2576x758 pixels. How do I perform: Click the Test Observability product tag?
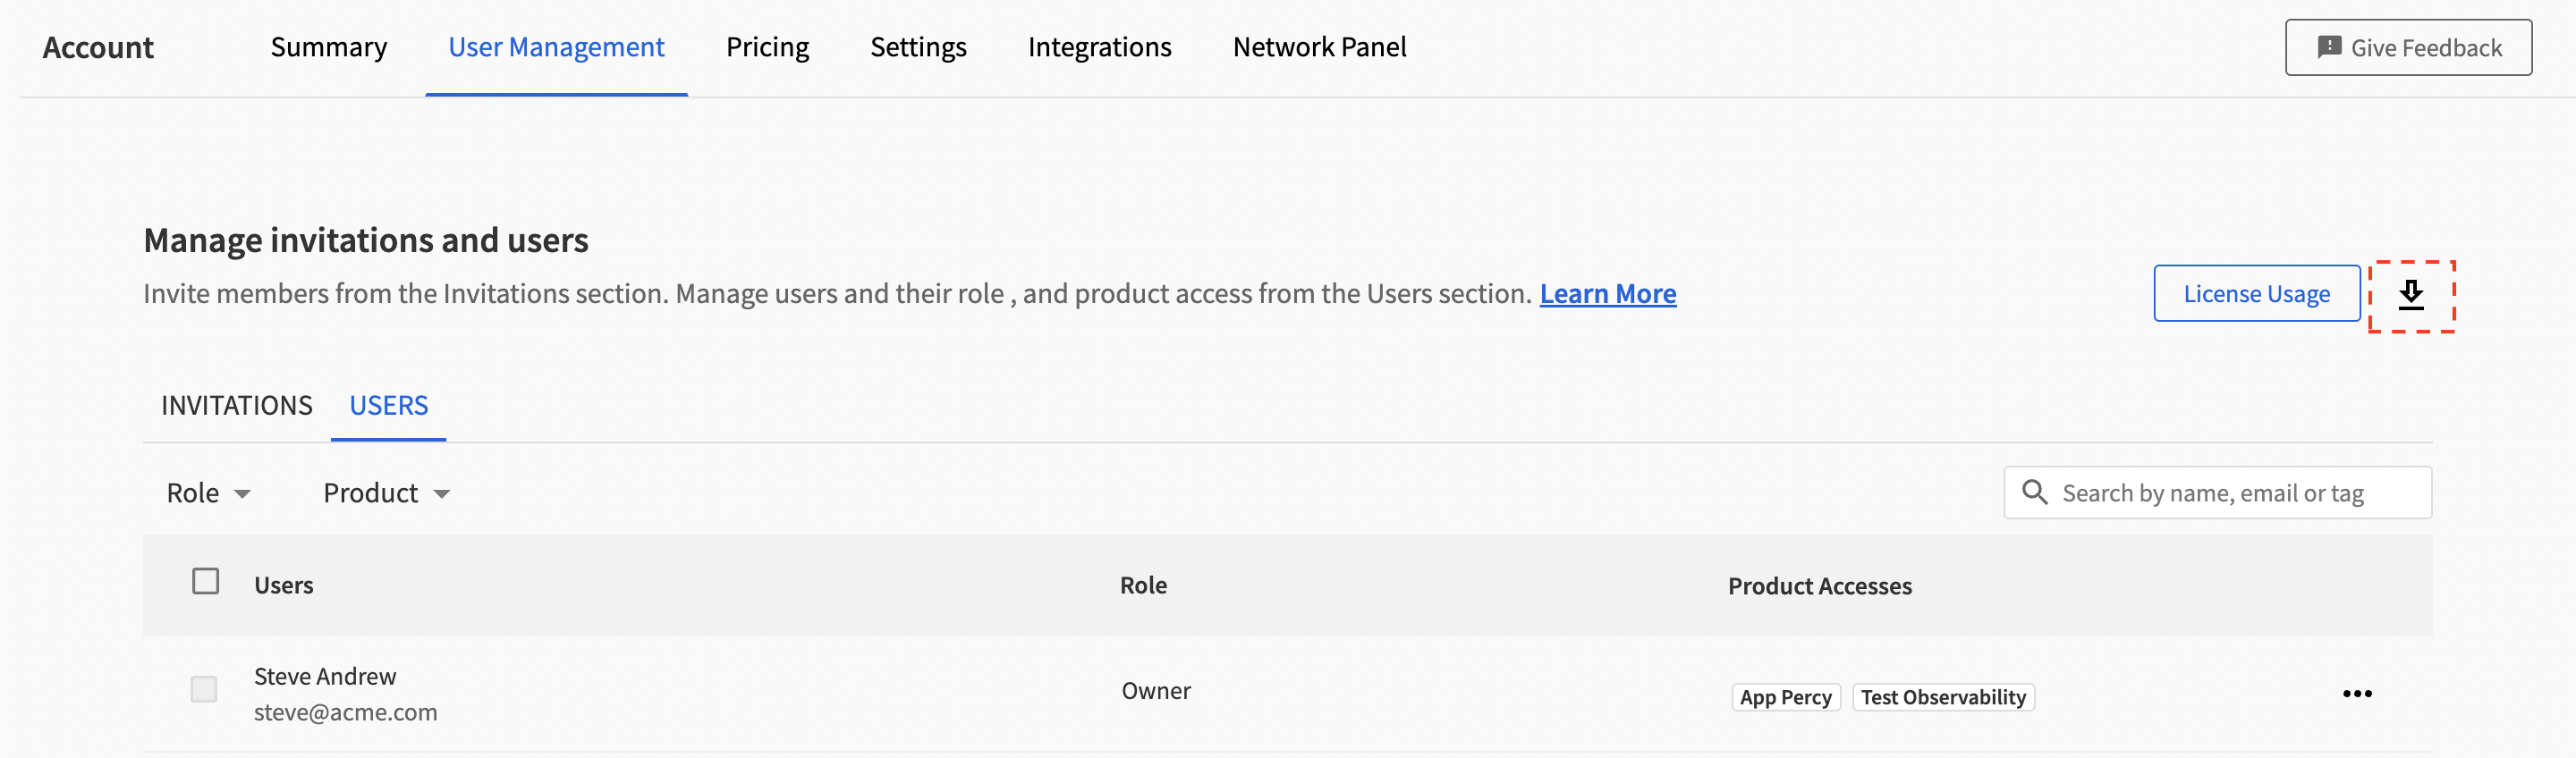[x=1942, y=697]
